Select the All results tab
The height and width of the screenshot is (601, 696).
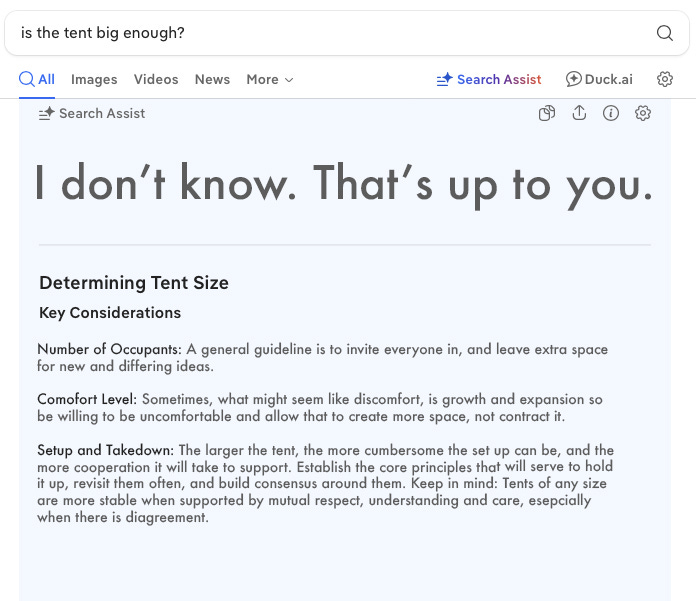point(37,79)
